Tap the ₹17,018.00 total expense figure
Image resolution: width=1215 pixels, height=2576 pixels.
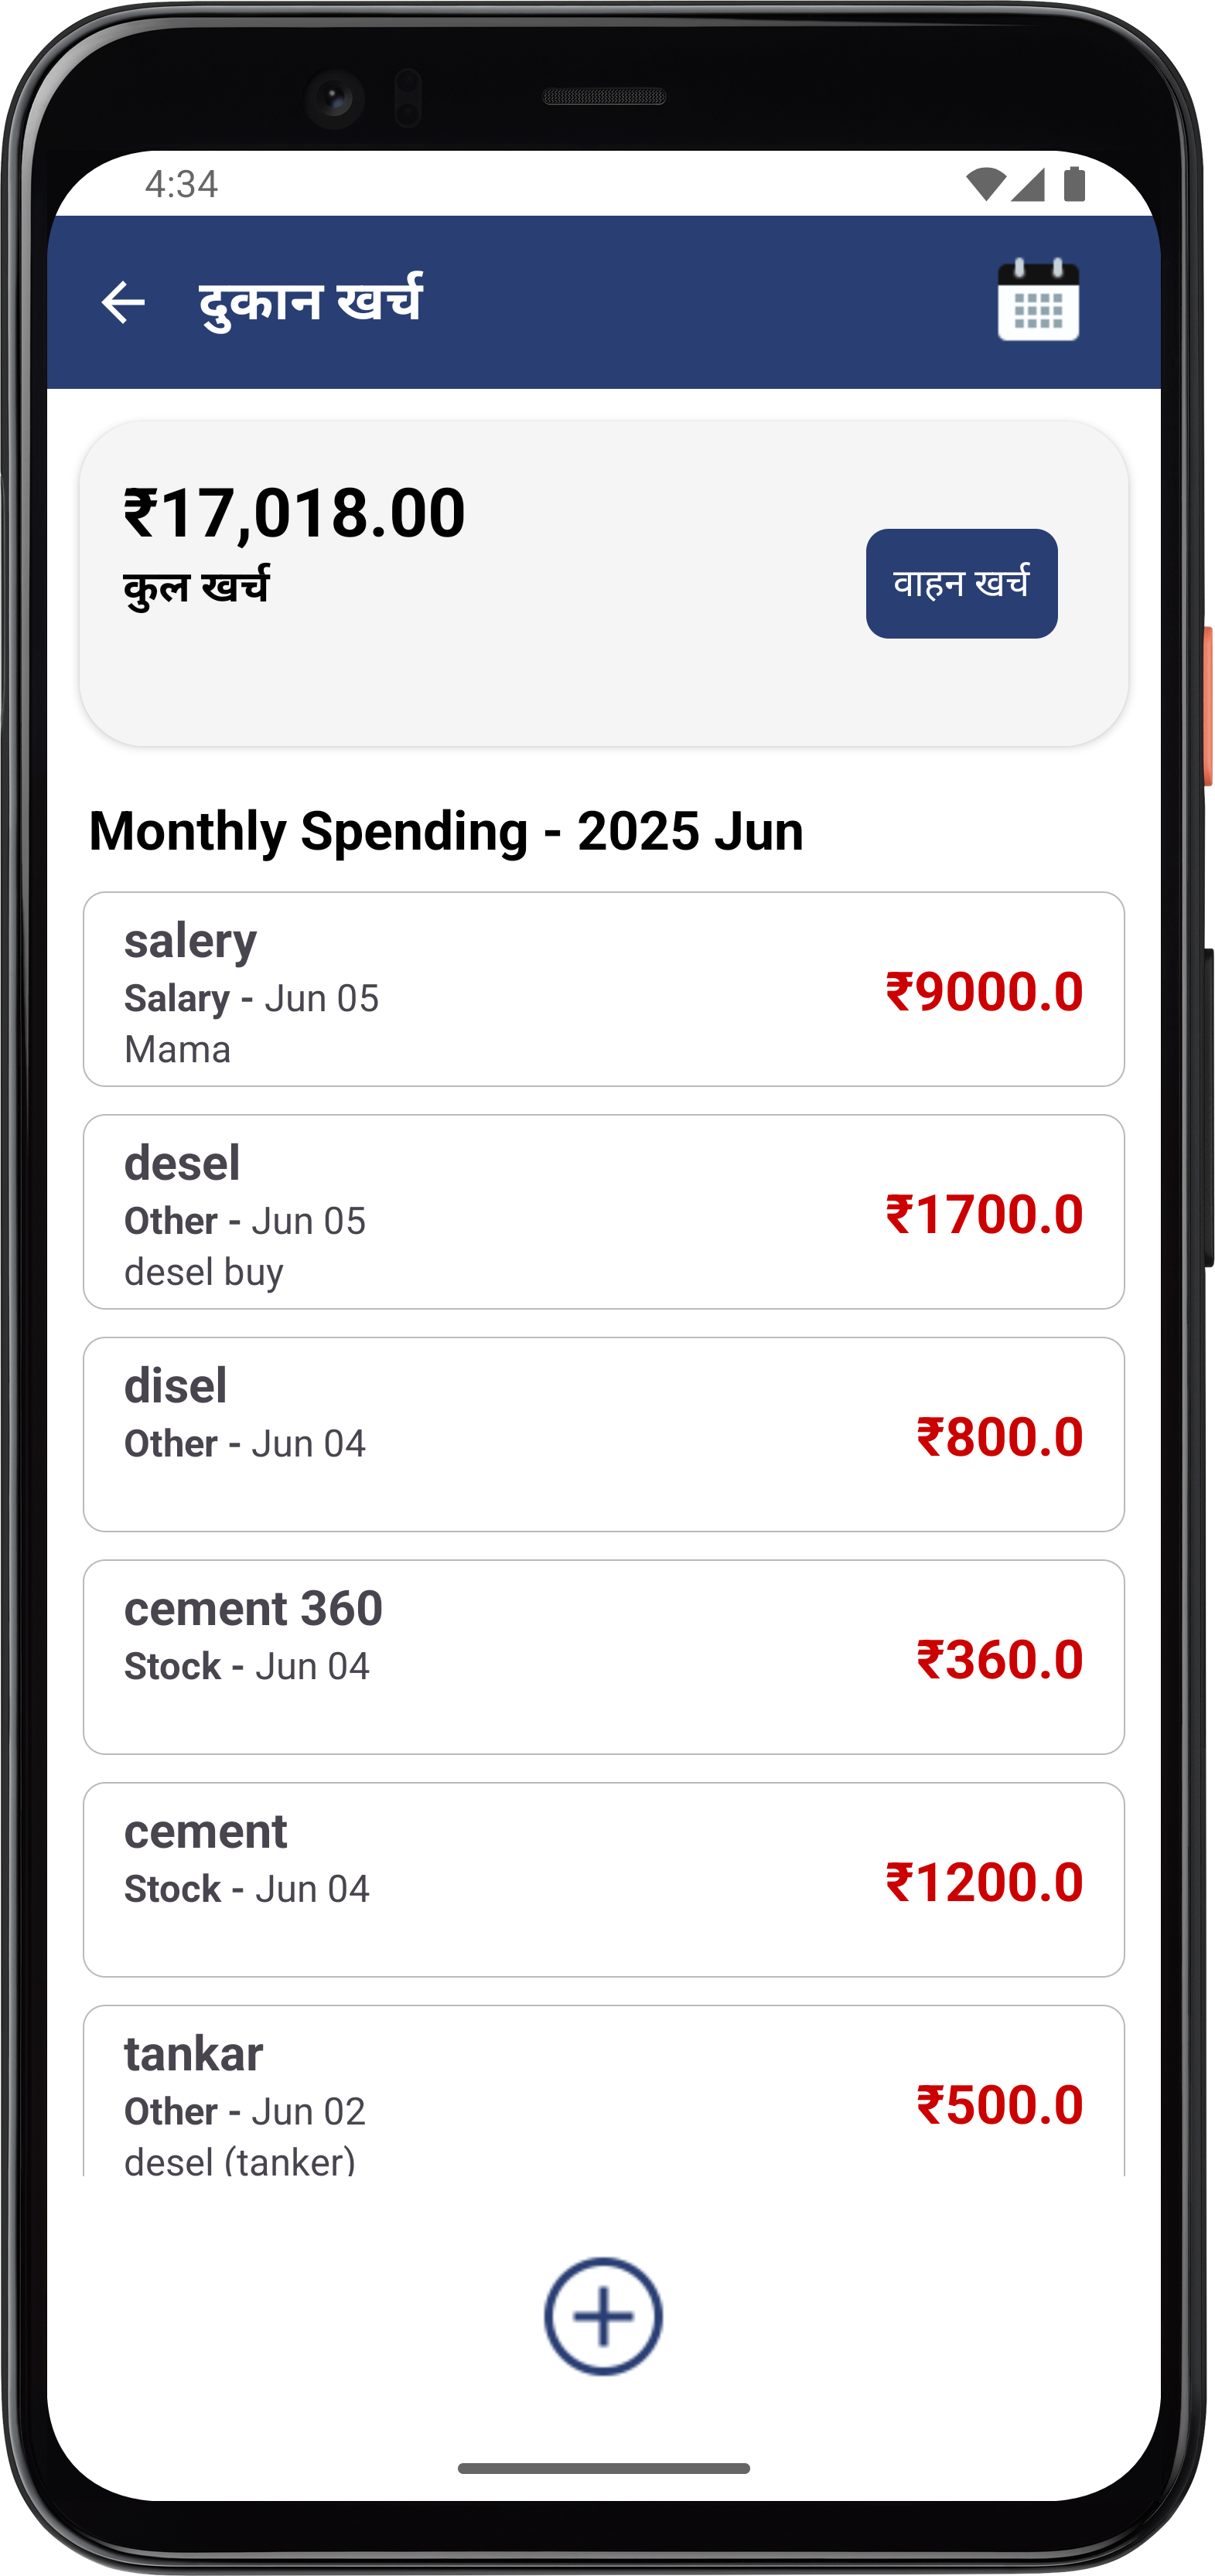click(x=294, y=513)
